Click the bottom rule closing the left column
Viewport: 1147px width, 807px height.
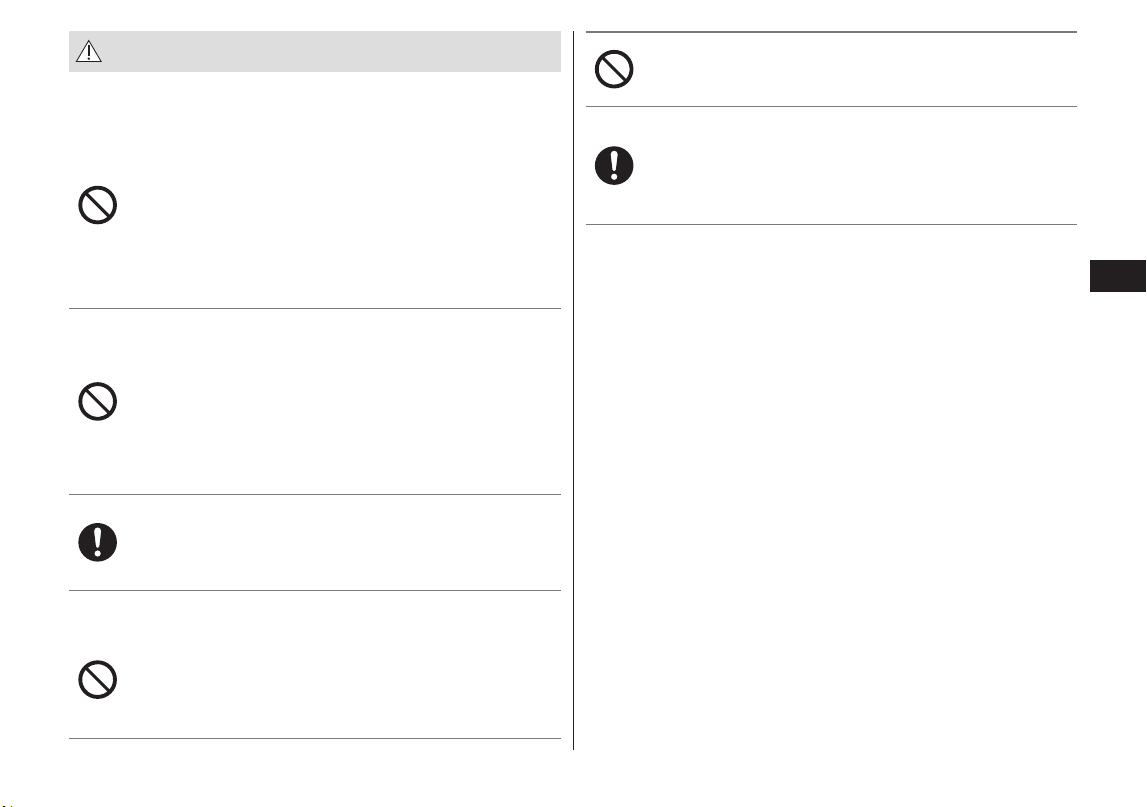click(x=315, y=738)
